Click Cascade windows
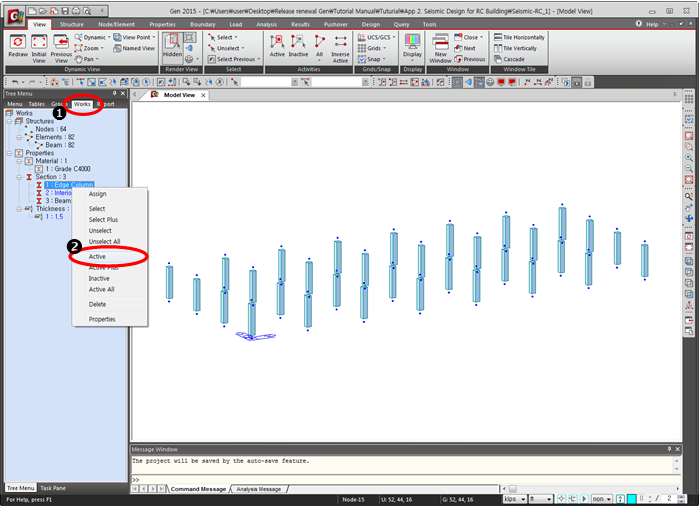The width and height of the screenshot is (700, 506). 509,59
